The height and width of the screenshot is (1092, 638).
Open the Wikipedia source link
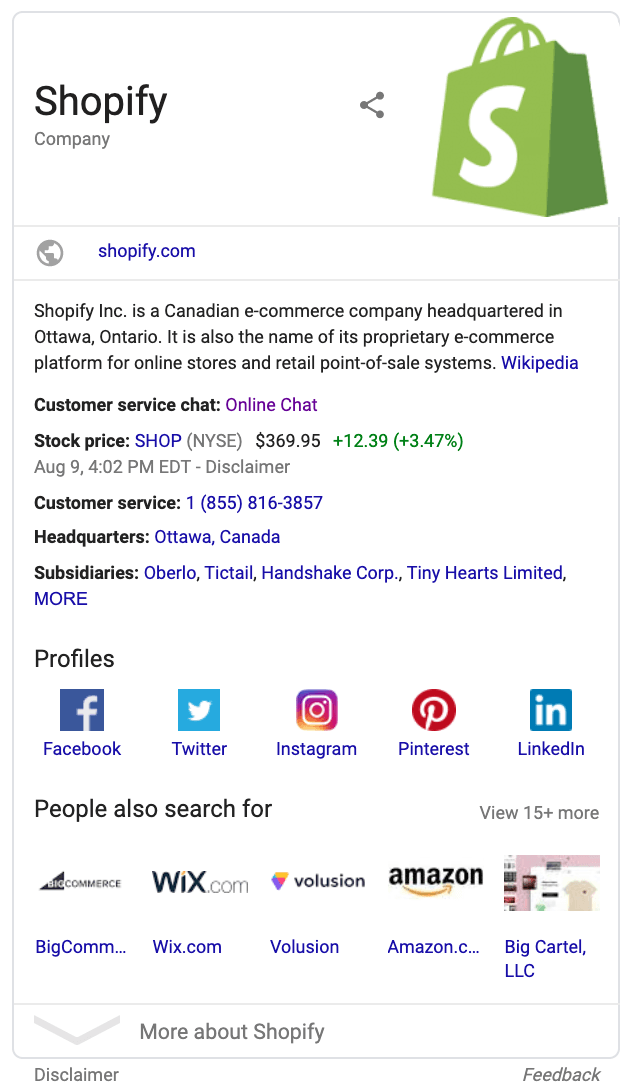coord(540,363)
